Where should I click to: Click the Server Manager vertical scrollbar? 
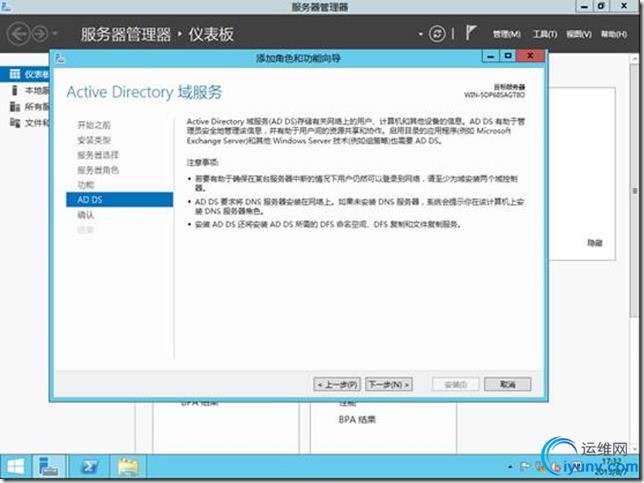(x=634, y=191)
